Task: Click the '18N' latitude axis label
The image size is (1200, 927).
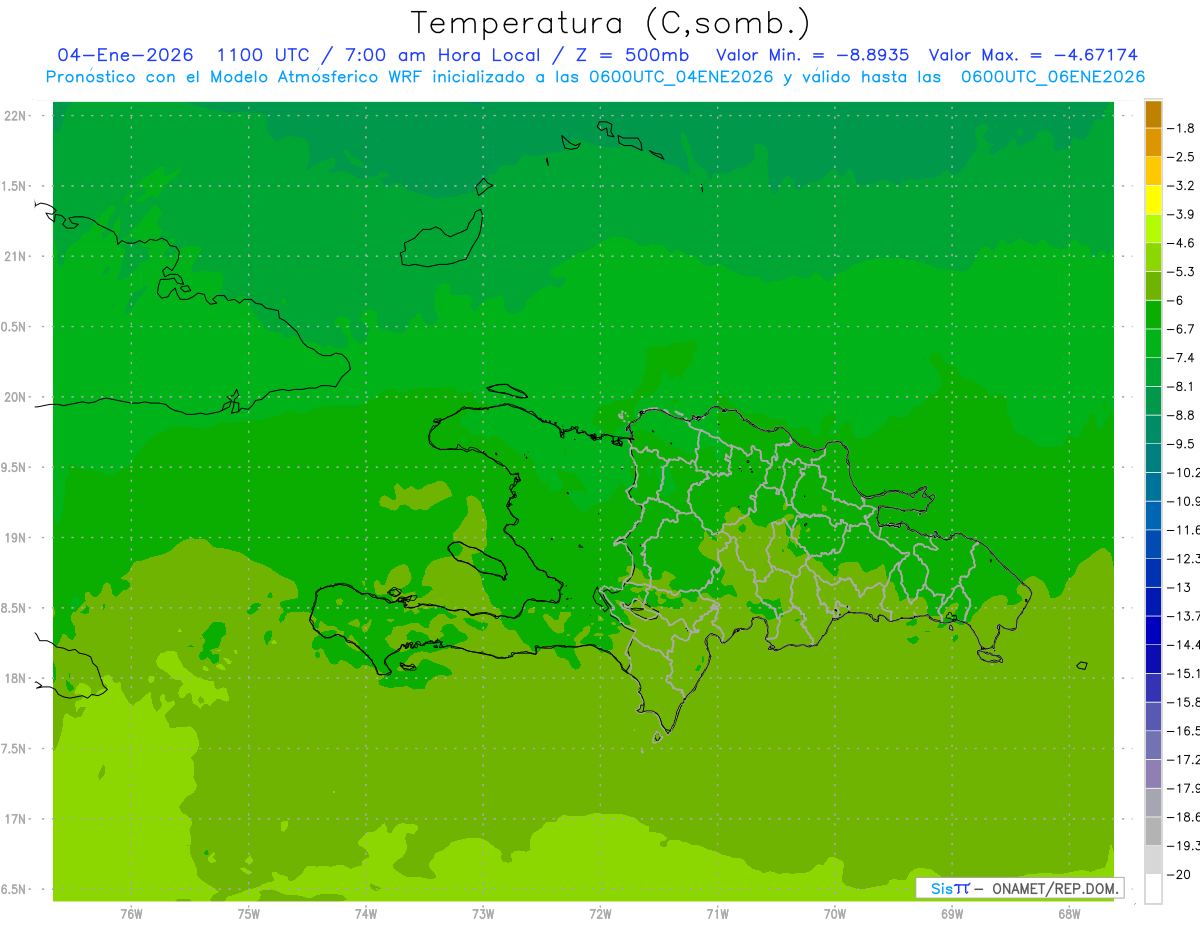Action: point(16,678)
